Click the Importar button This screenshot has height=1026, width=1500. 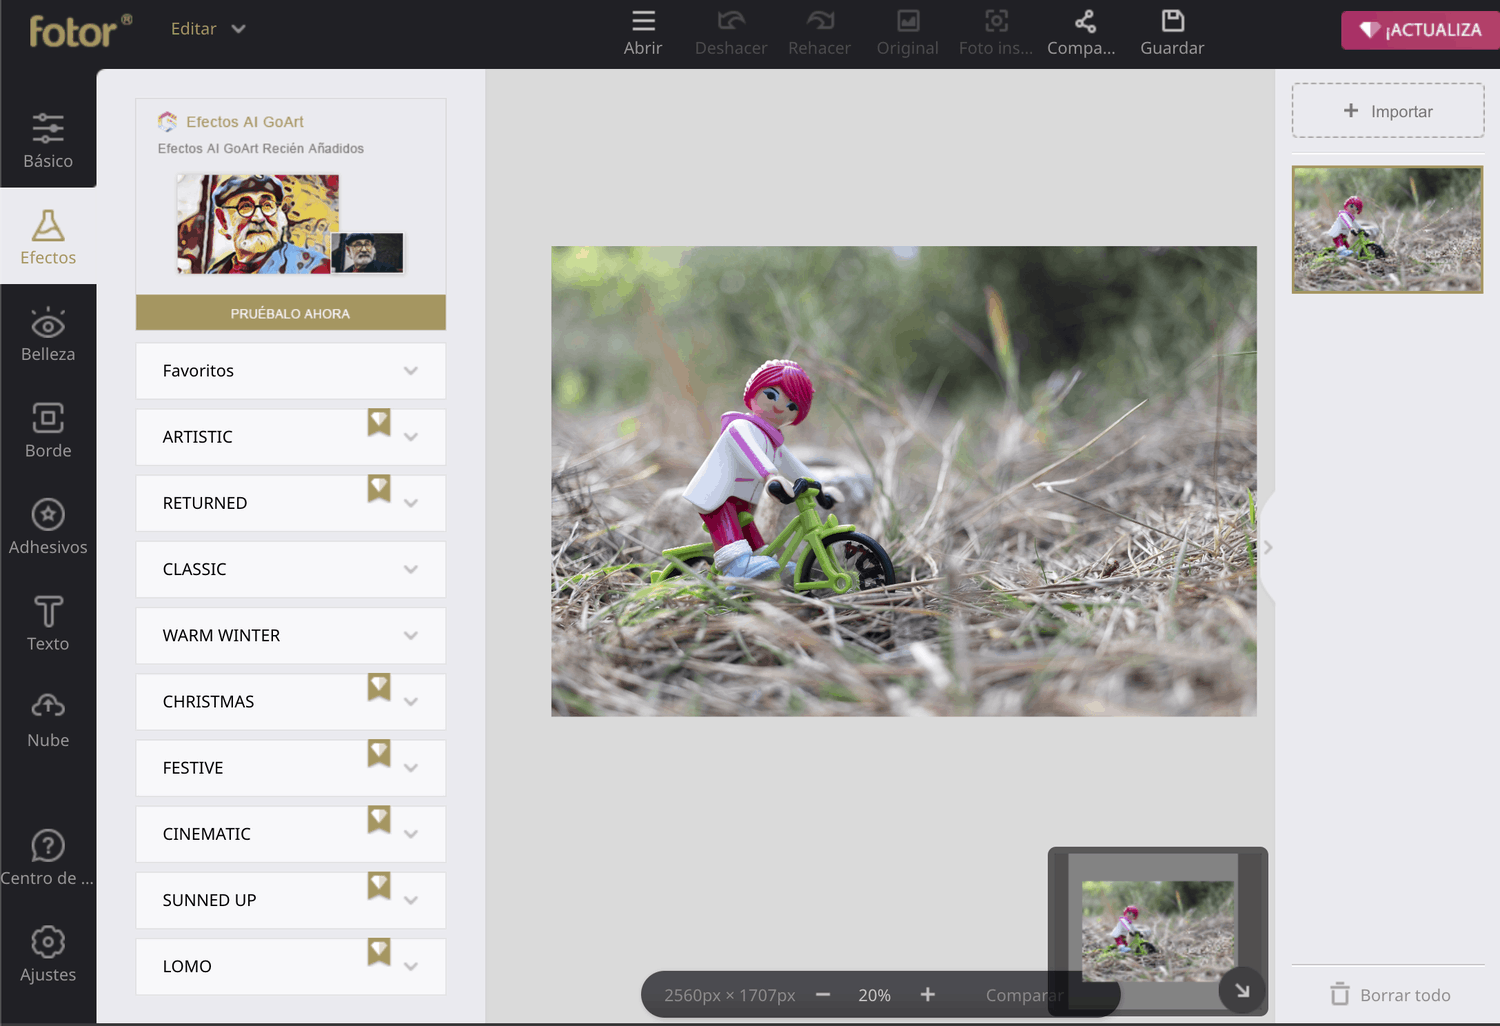point(1388,111)
